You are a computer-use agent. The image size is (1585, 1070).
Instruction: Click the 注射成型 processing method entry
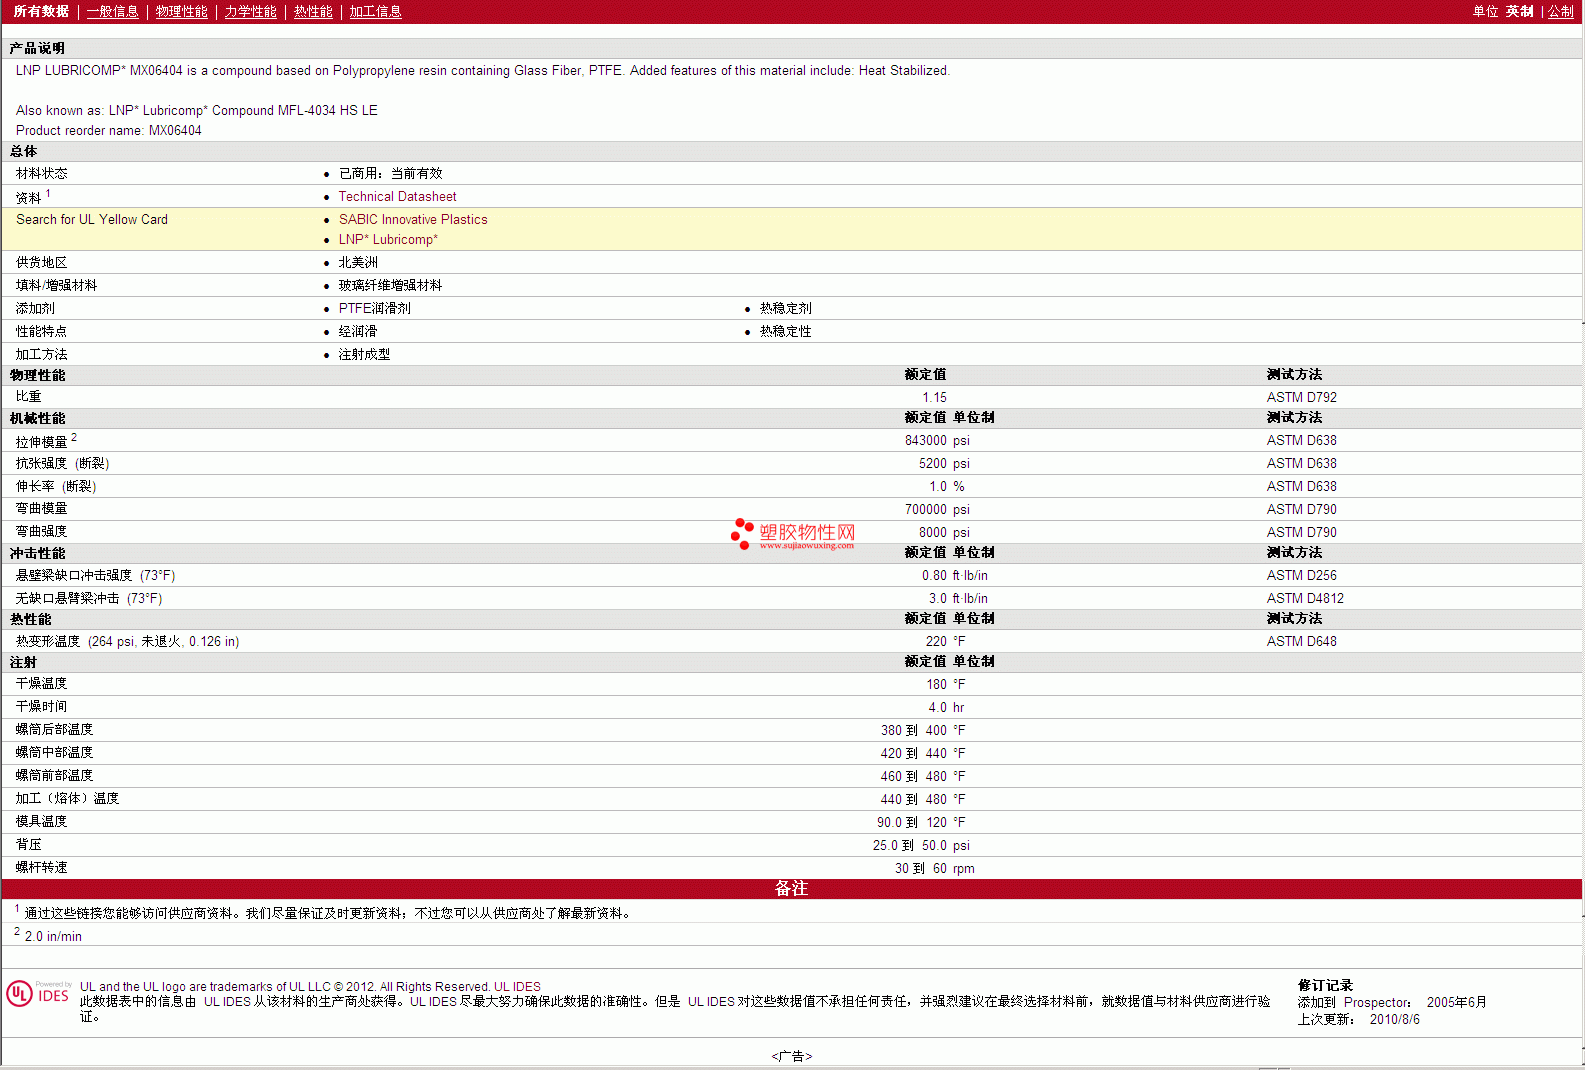pos(365,355)
